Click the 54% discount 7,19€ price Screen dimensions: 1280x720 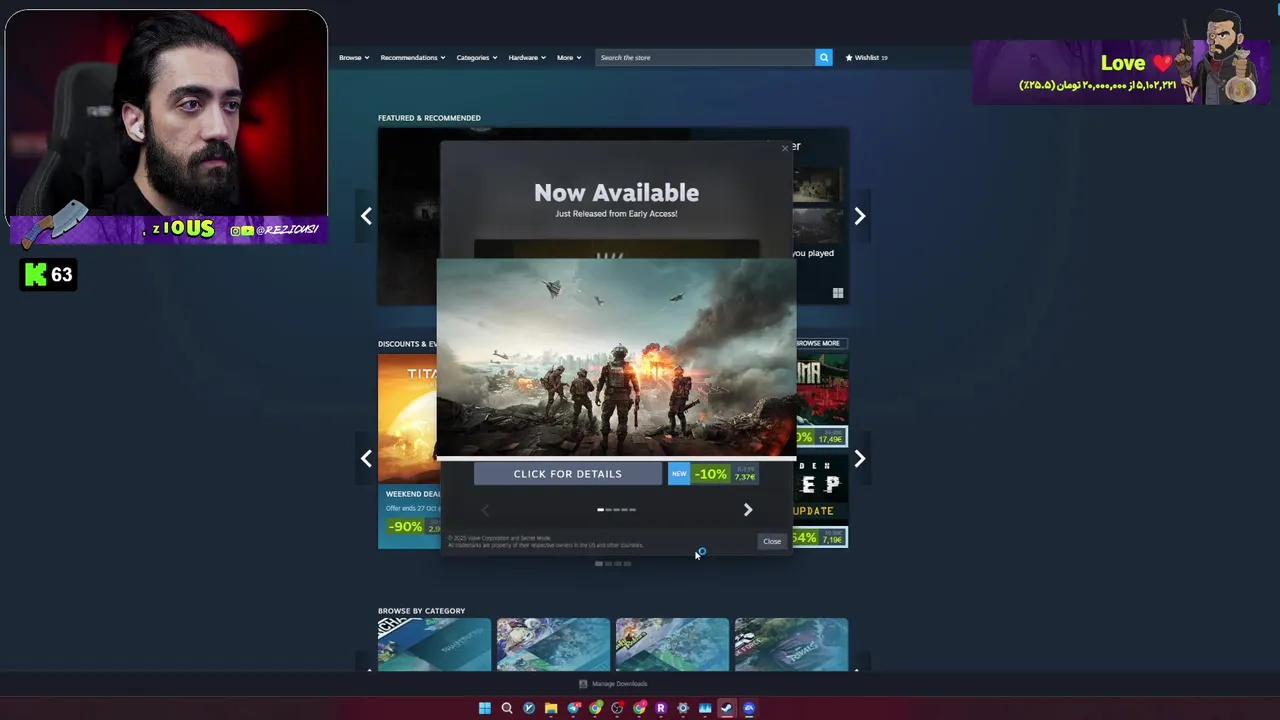(820, 538)
